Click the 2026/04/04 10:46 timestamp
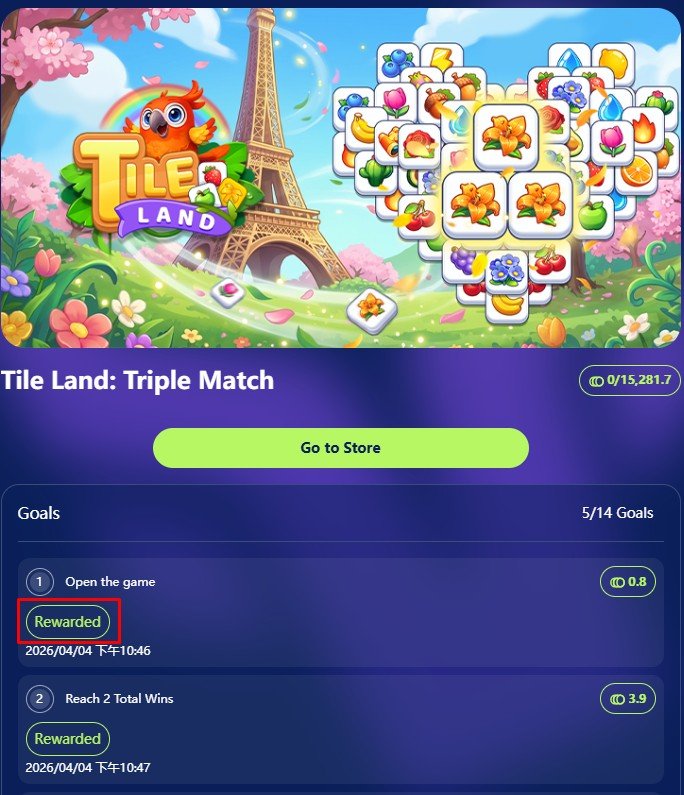684x795 pixels. [x=88, y=651]
